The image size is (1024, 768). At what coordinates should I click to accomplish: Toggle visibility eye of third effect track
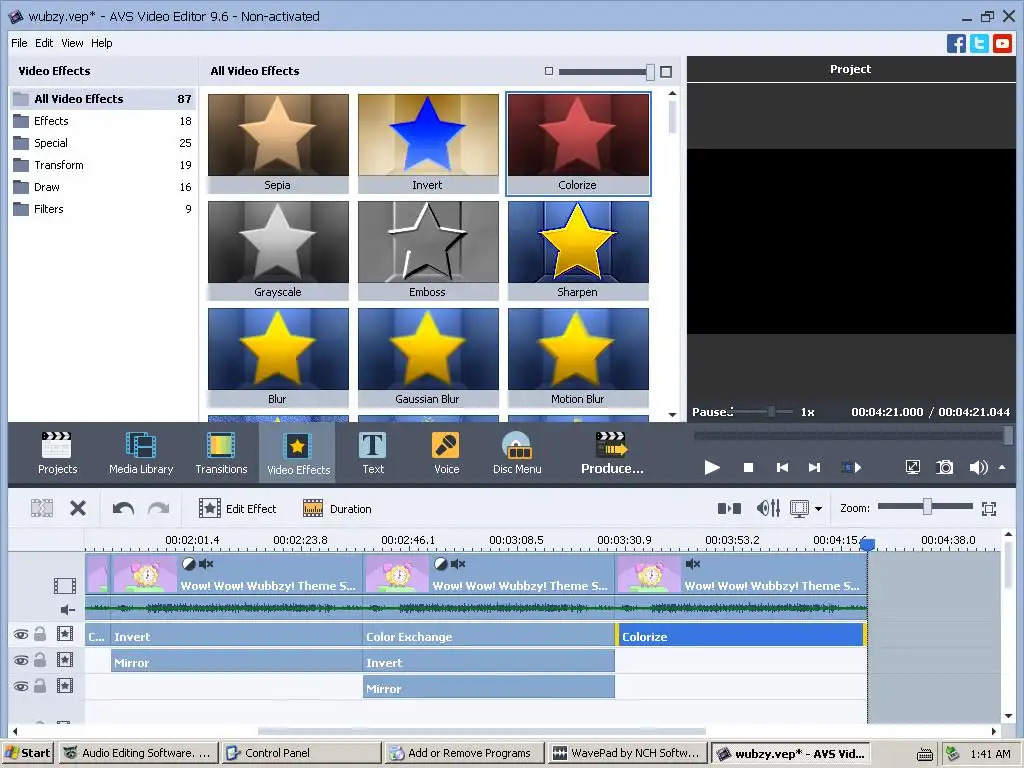[x=21, y=686]
